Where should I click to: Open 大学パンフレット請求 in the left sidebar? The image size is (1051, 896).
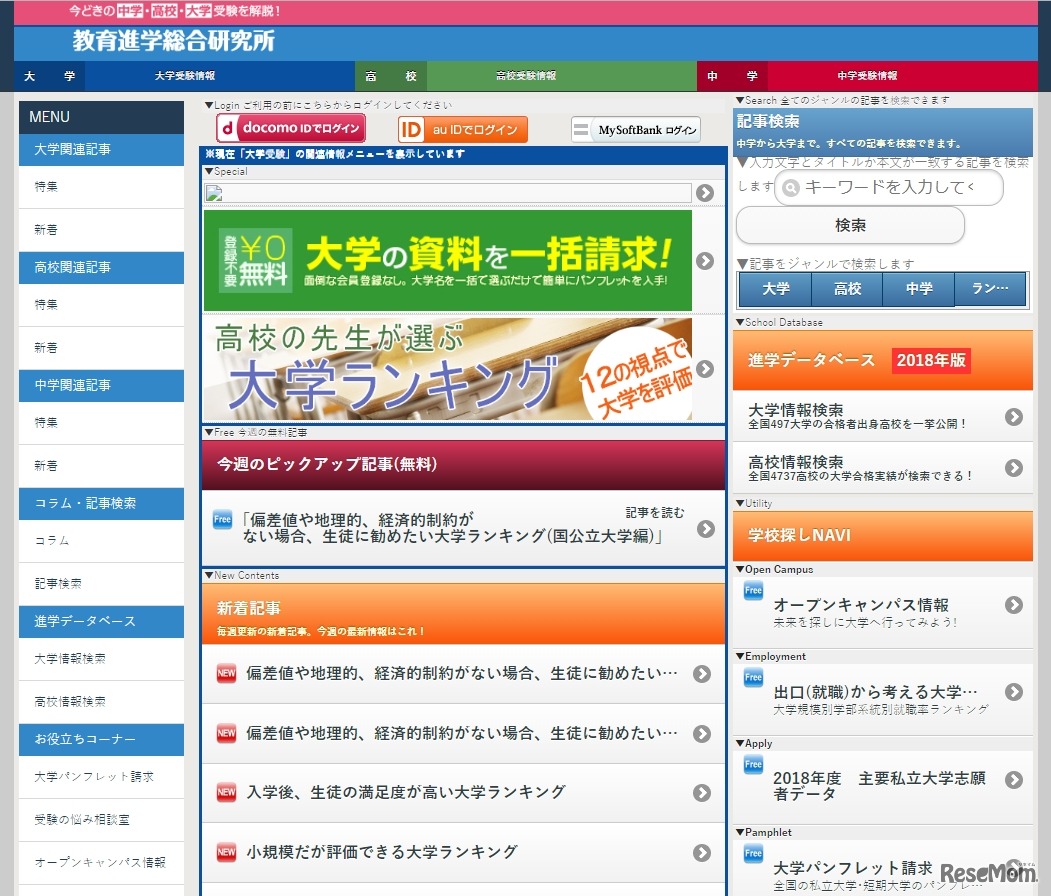click(x=94, y=777)
